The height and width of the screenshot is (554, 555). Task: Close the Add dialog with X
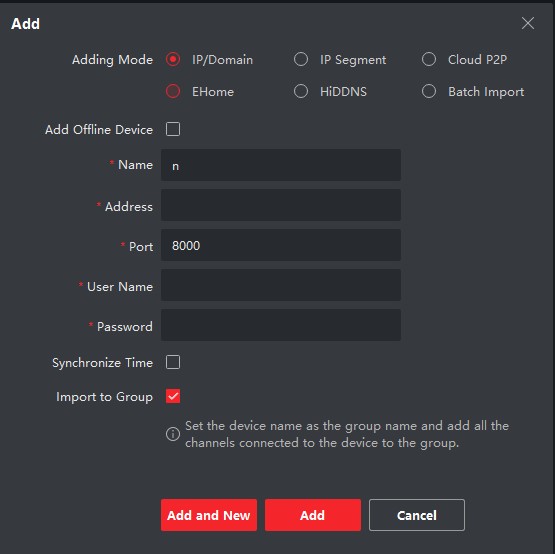528,23
